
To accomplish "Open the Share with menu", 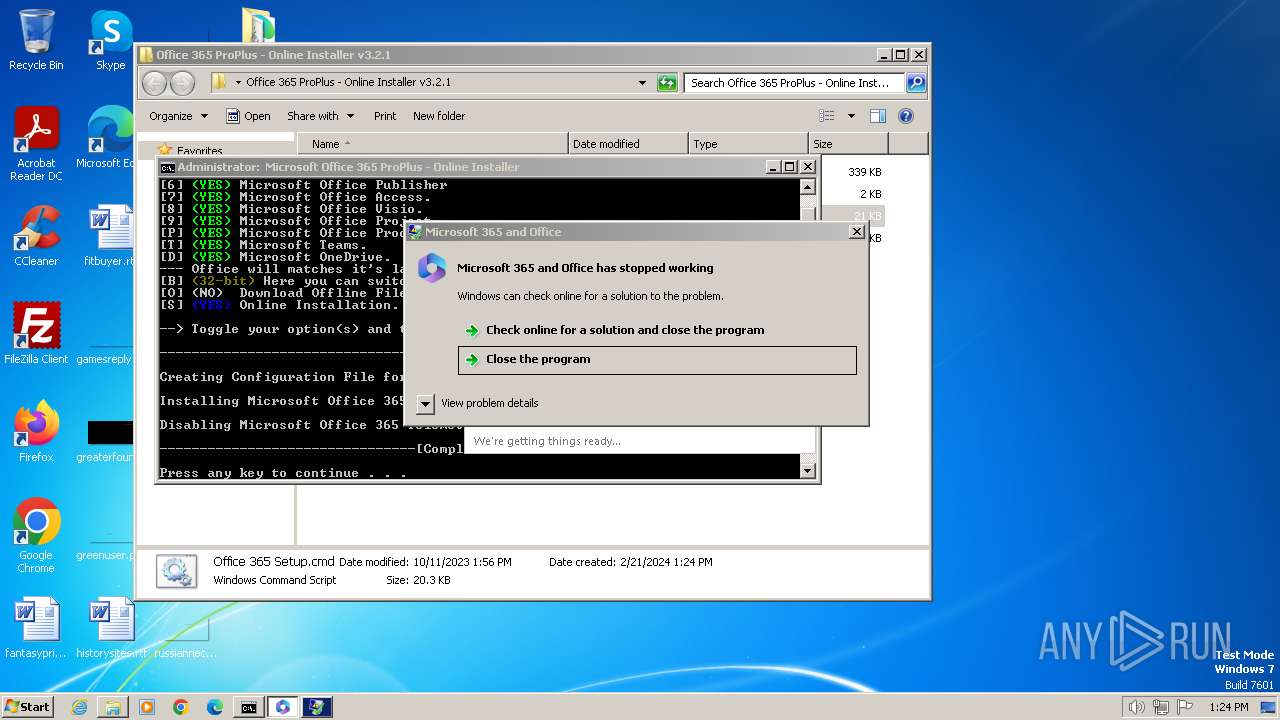I will click(x=320, y=116).
